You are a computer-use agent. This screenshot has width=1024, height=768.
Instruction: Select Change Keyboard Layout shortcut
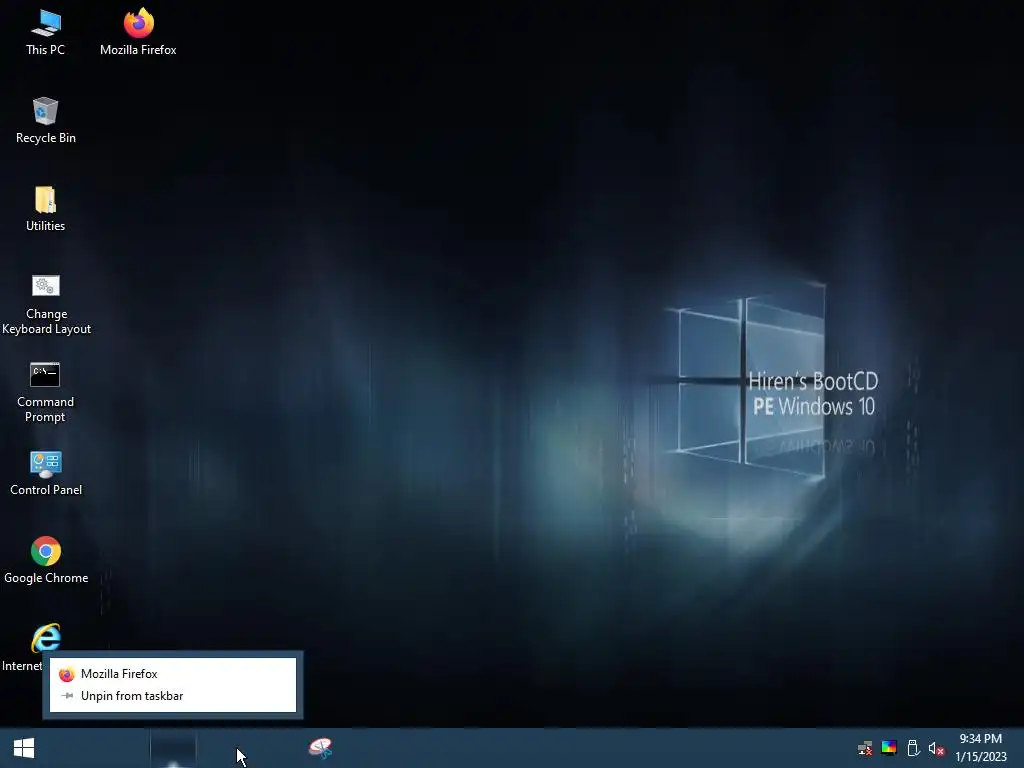pyautogui.click(x=46, y=304)
